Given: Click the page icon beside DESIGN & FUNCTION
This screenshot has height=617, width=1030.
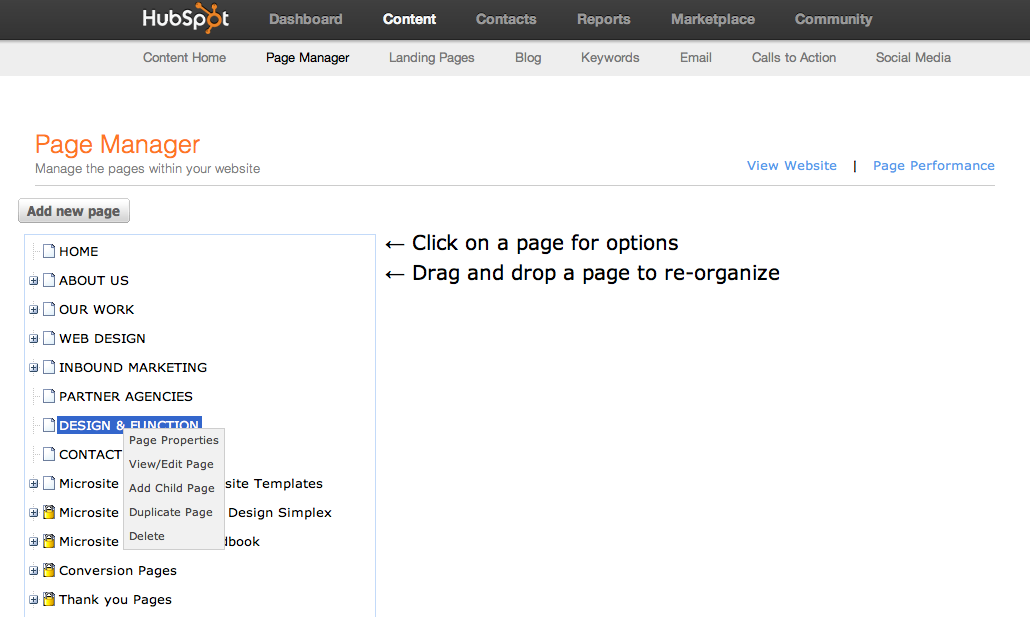Looking at the screenshot, I should tap(47, 424).
